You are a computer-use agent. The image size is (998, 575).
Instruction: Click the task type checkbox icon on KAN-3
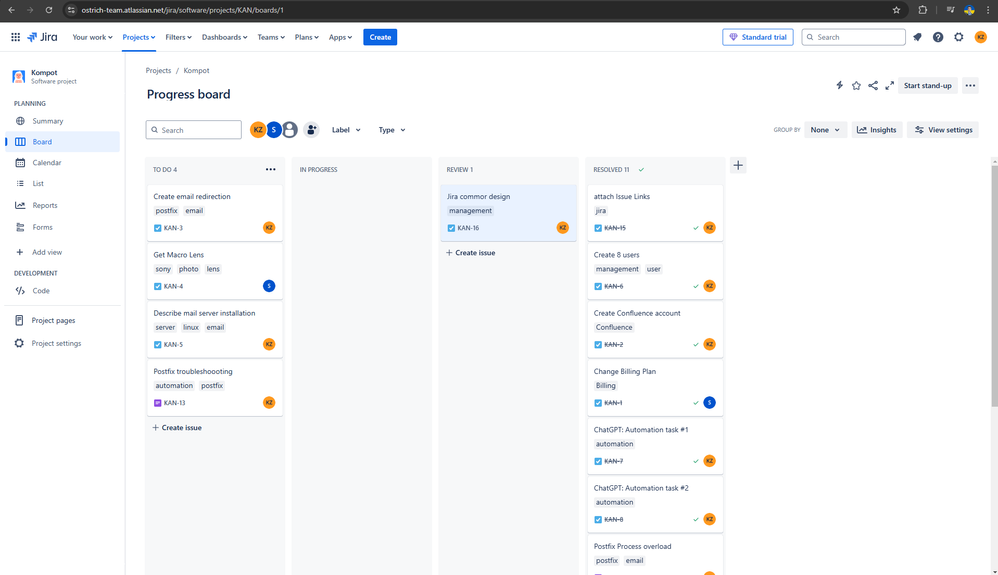157,228
